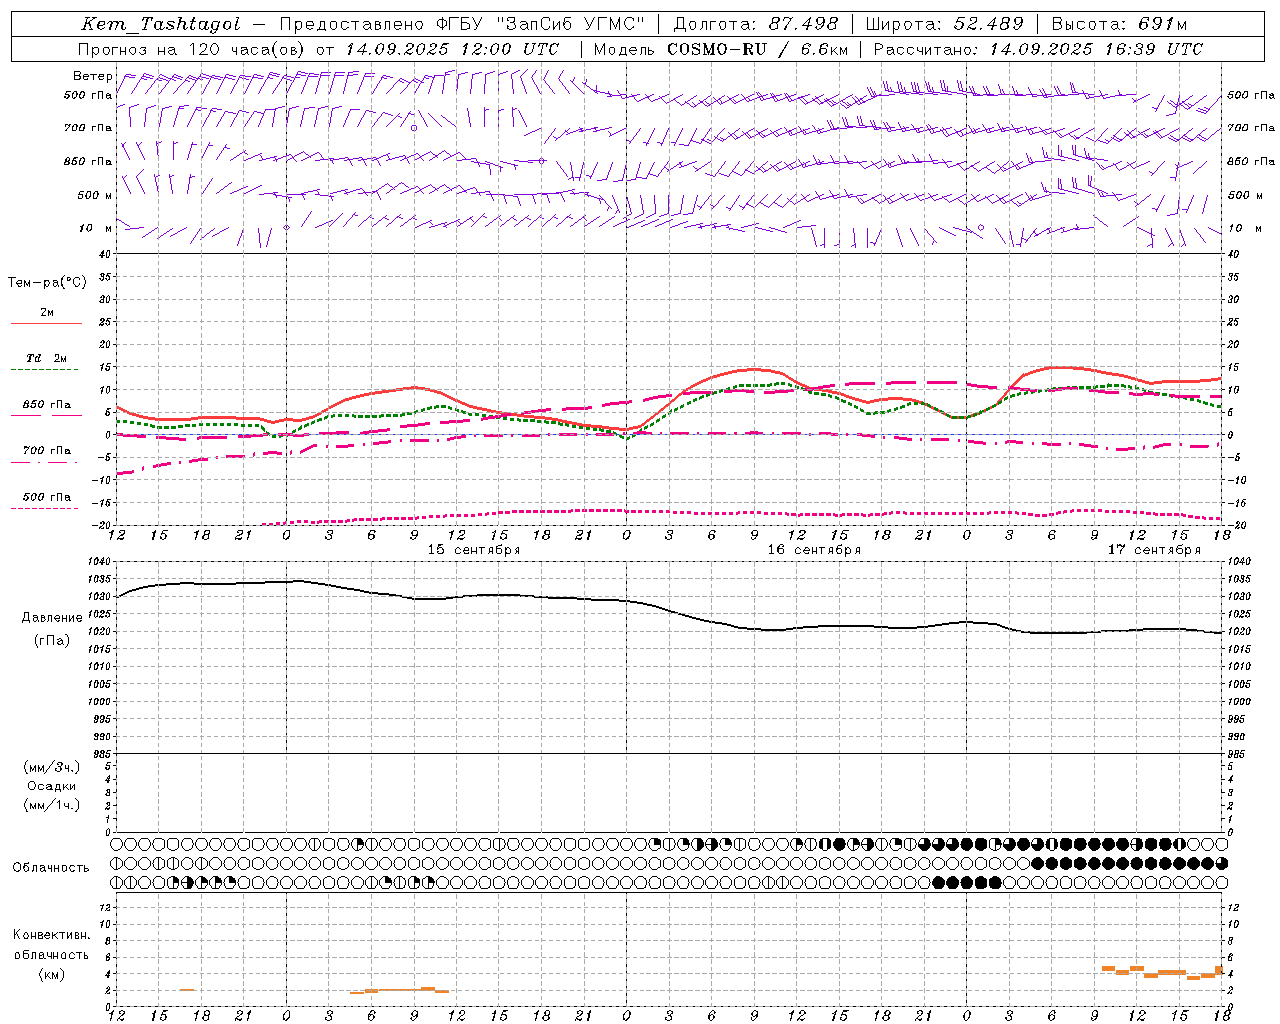Click the Давление pressure panel label
This screenshot has width=1280, height=1024.
52,618
